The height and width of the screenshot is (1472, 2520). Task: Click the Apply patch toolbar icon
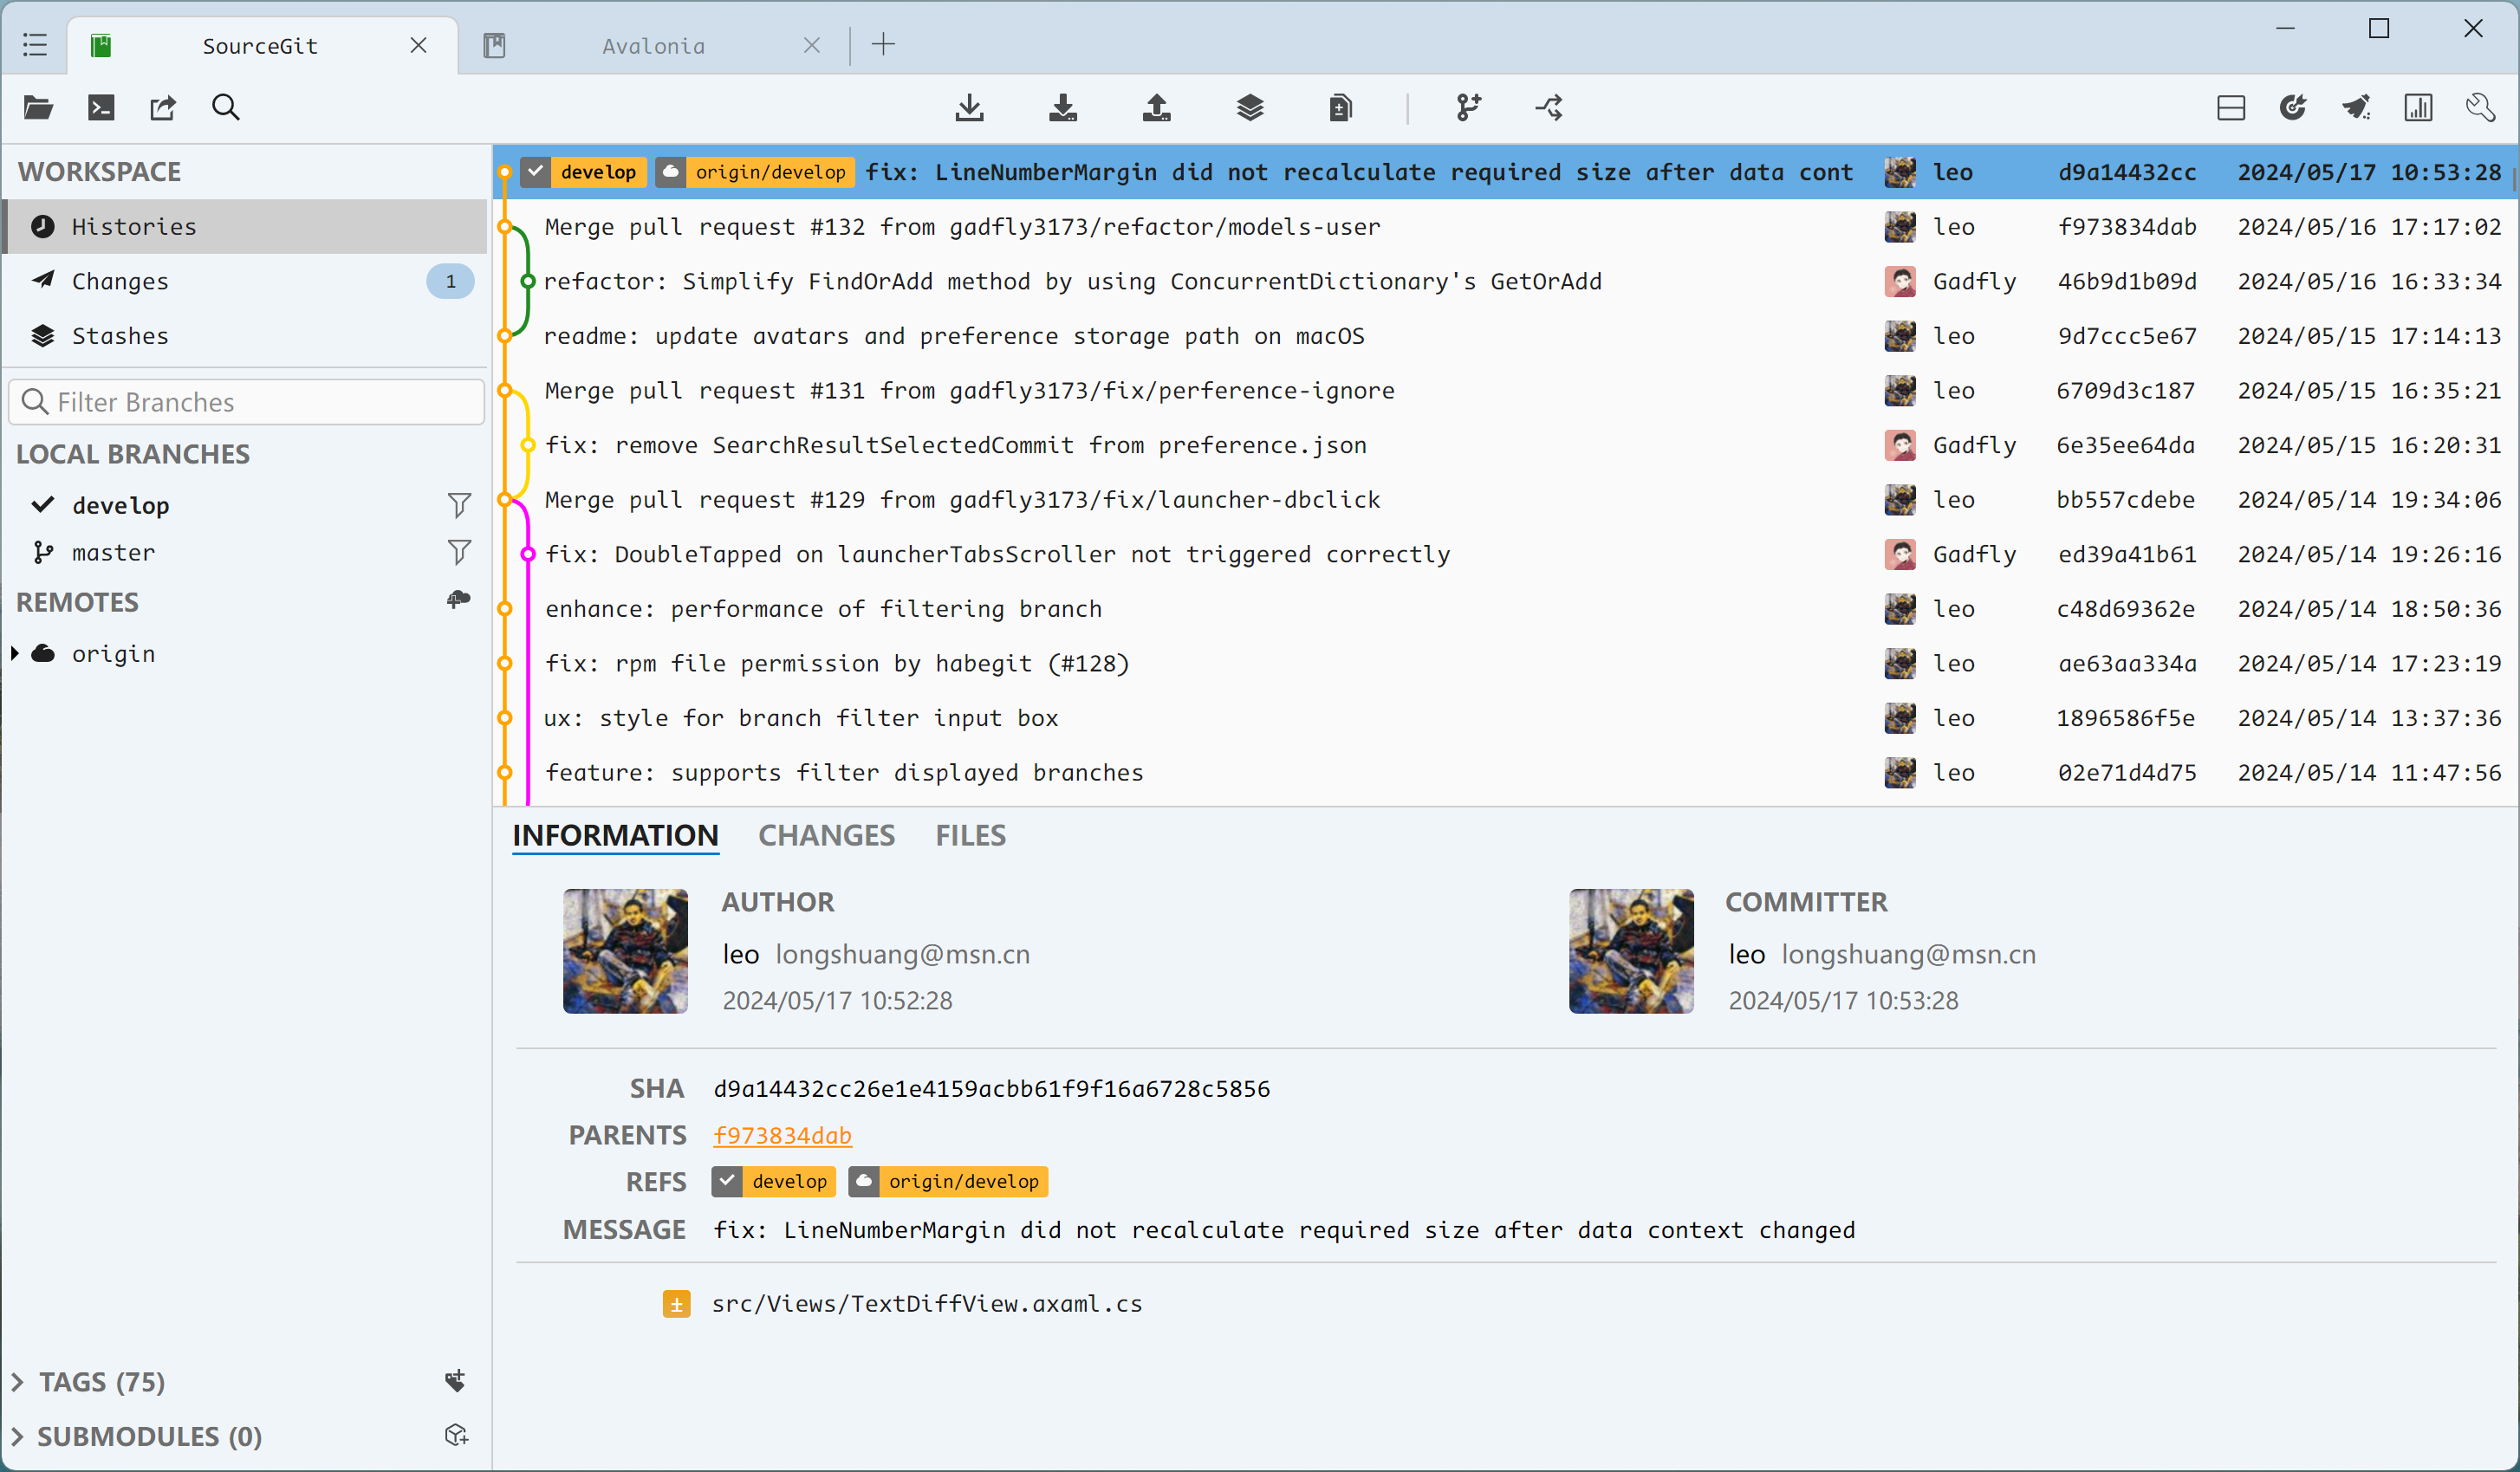coord(1341,107)
